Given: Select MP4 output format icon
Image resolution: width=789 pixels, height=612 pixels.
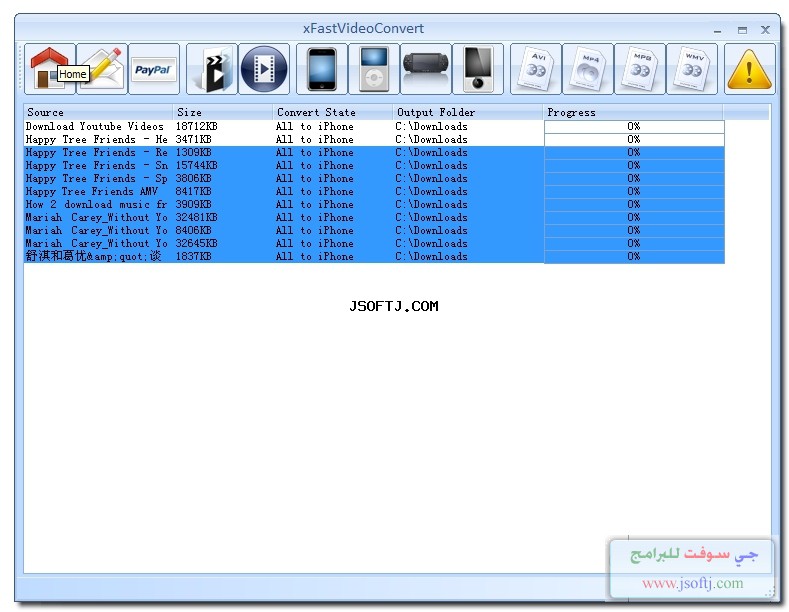Looking at the screenshot, I should click(588, 68).
